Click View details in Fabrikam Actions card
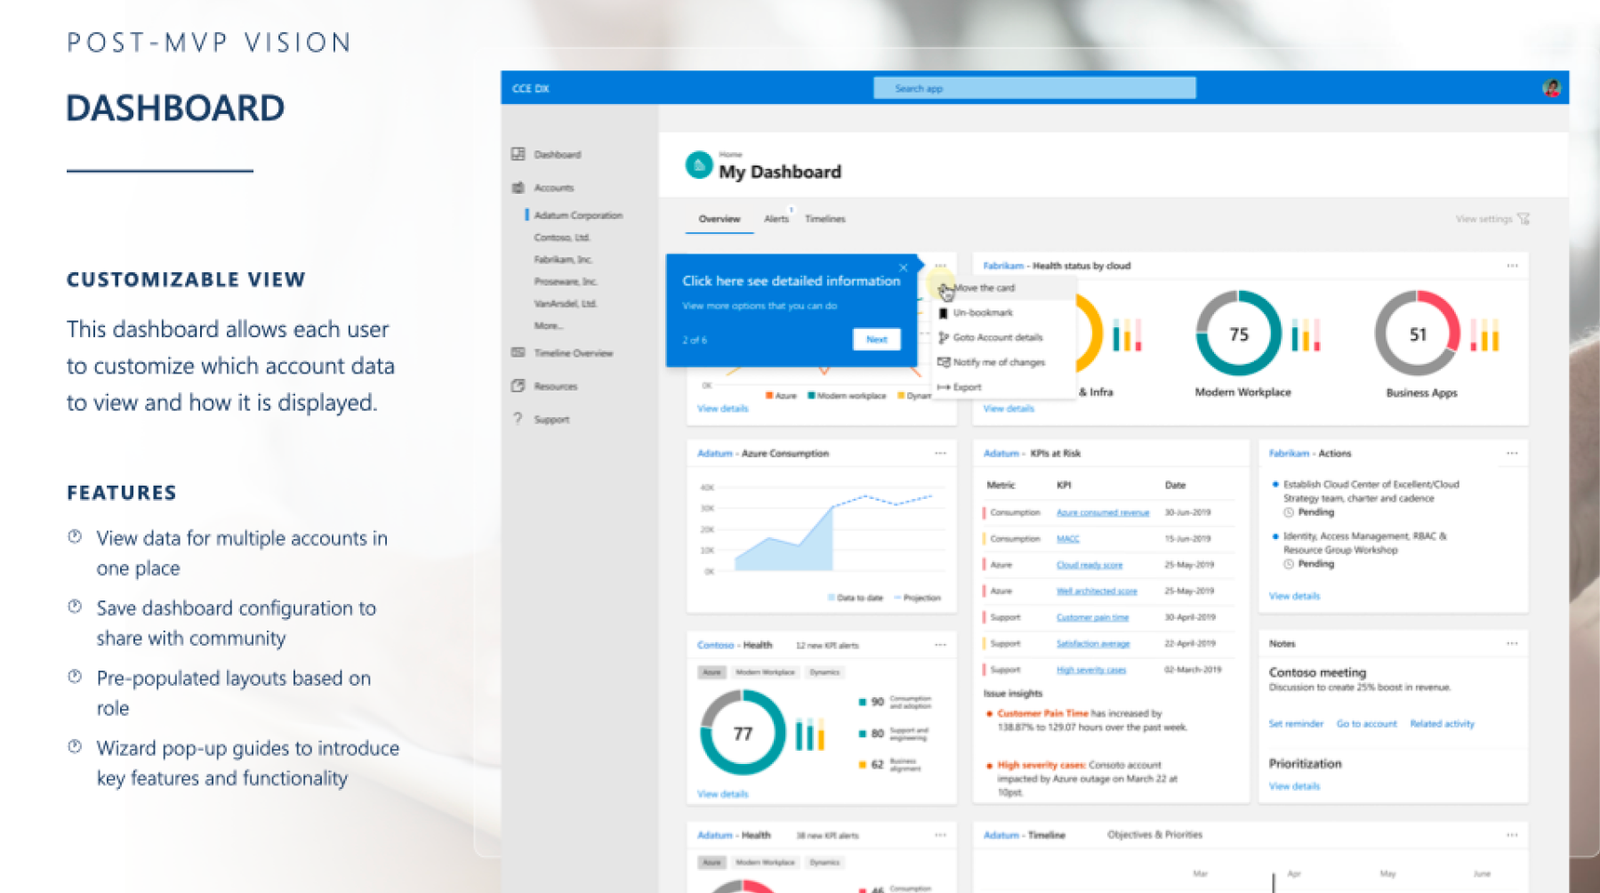1600x893 pixels. (x=1294, y=596)
